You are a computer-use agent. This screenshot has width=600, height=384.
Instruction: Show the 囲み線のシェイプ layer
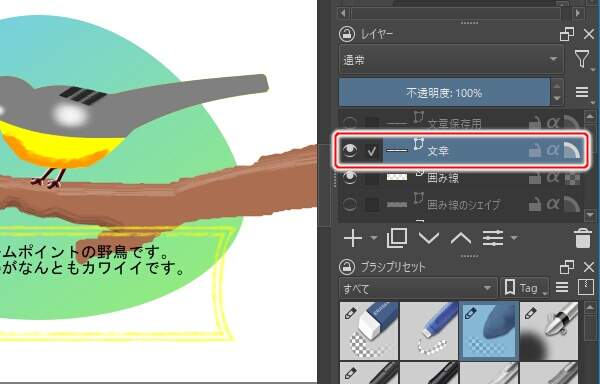[x=350, y=204]
